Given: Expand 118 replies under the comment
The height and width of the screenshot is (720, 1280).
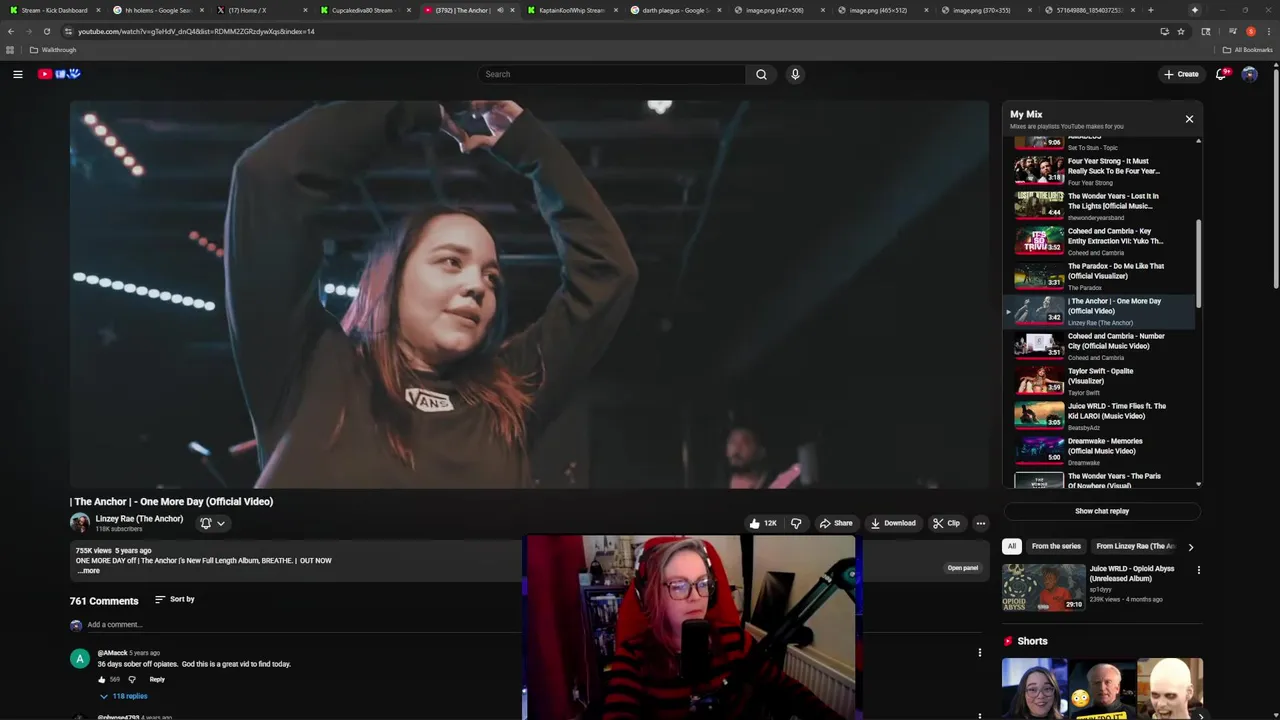Looking at the screenshot, I should [x=123, y=696].
